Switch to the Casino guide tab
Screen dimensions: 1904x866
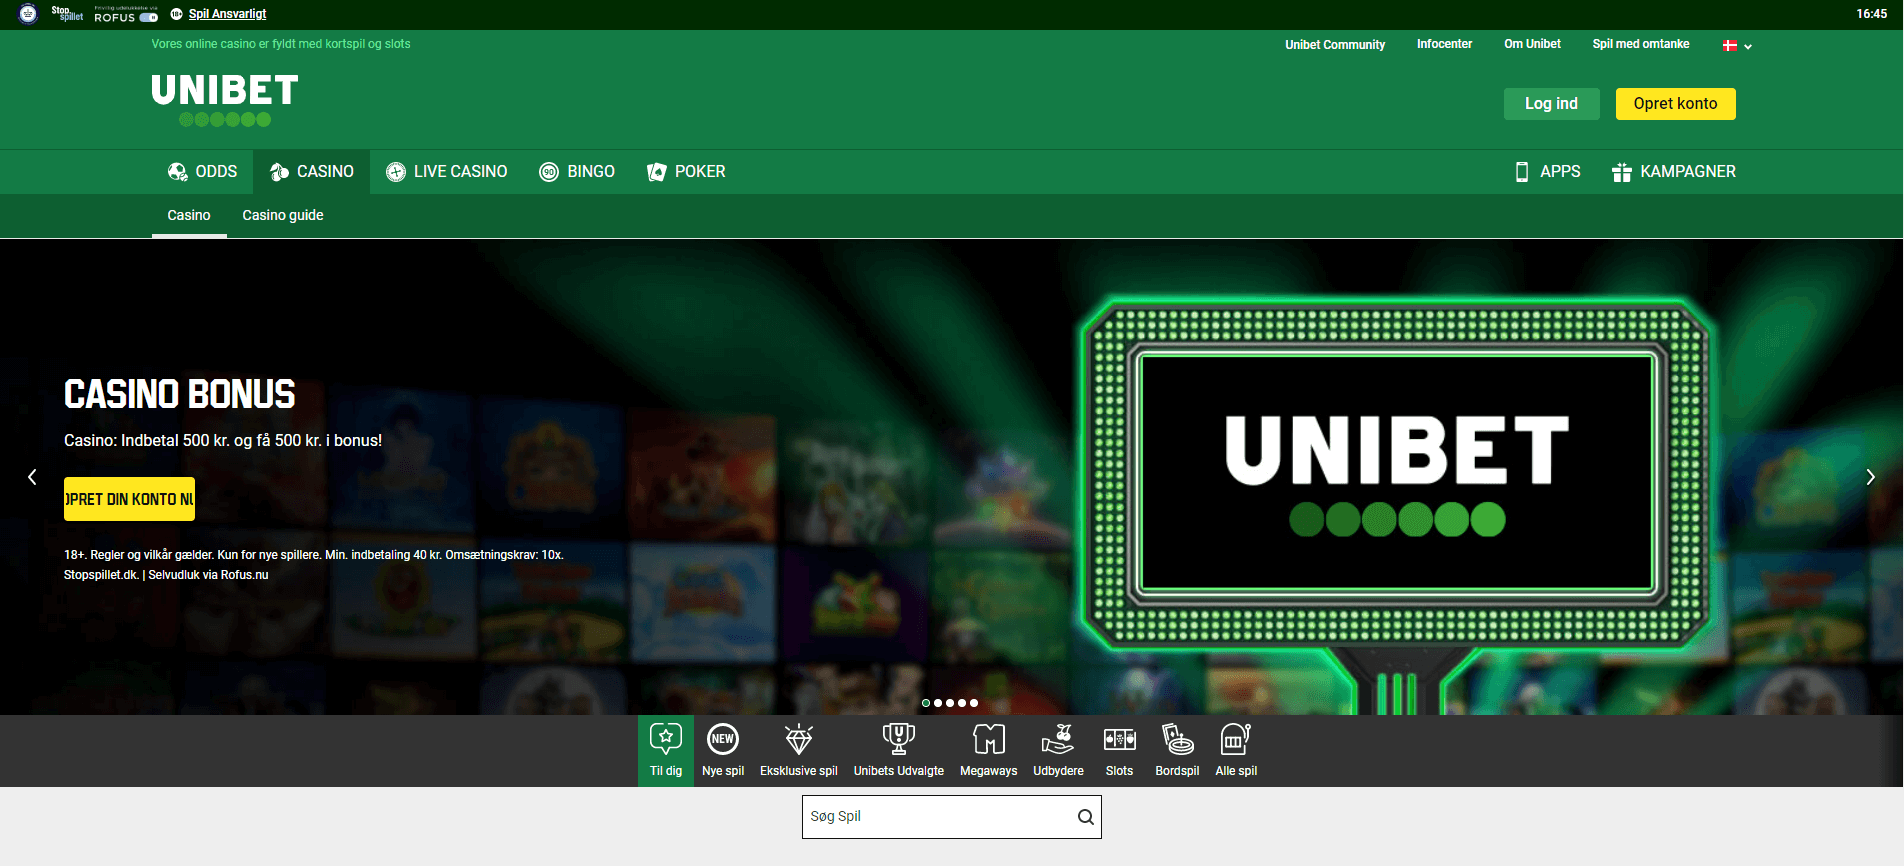[x=282, y=215]
